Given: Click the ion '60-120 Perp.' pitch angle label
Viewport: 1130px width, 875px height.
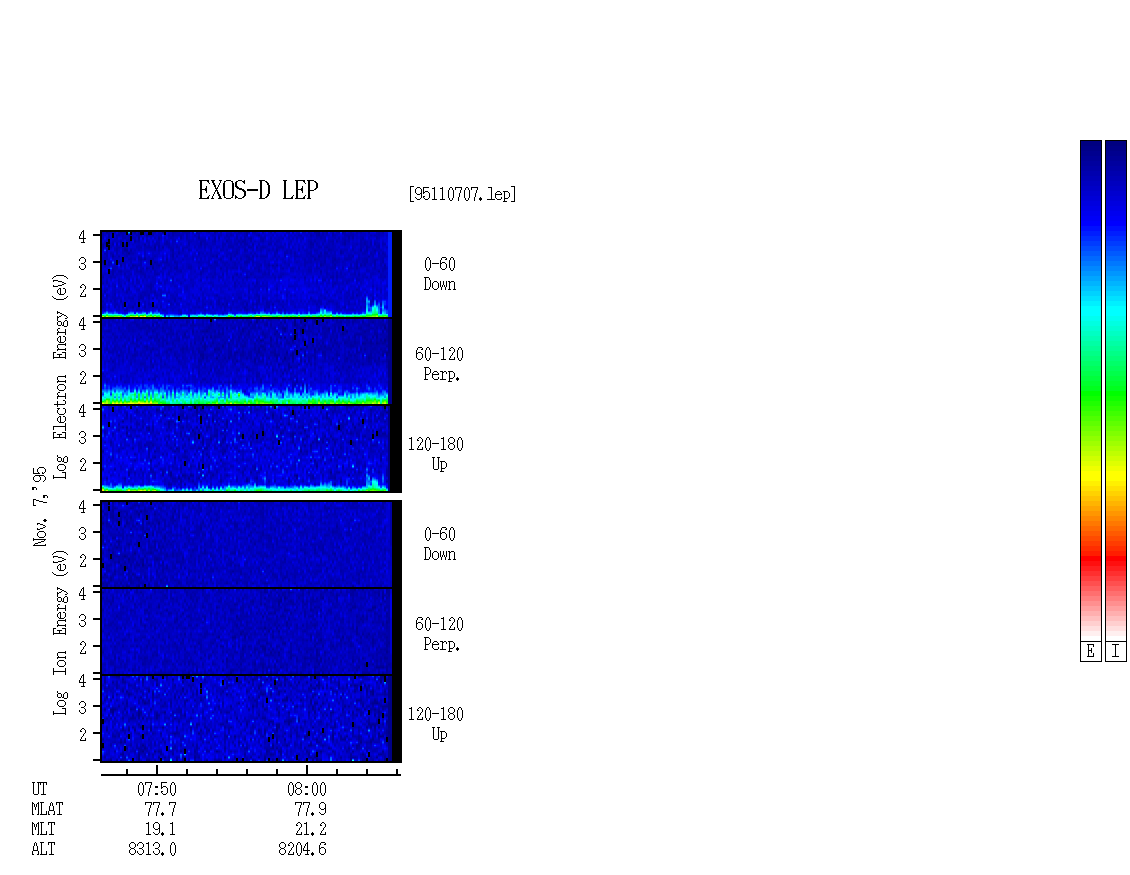Looking at the screenshot, I should [x=439, y=635].
